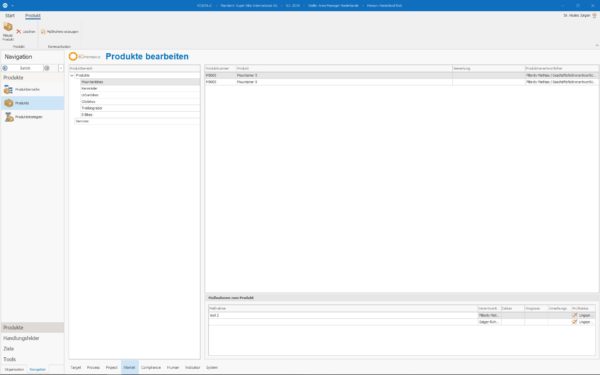Image resolution: width=600 pixels, height=375 pixels.
Task: Toggle the status checkbox in the first Maßnahmen row
Action: (574, 315)
